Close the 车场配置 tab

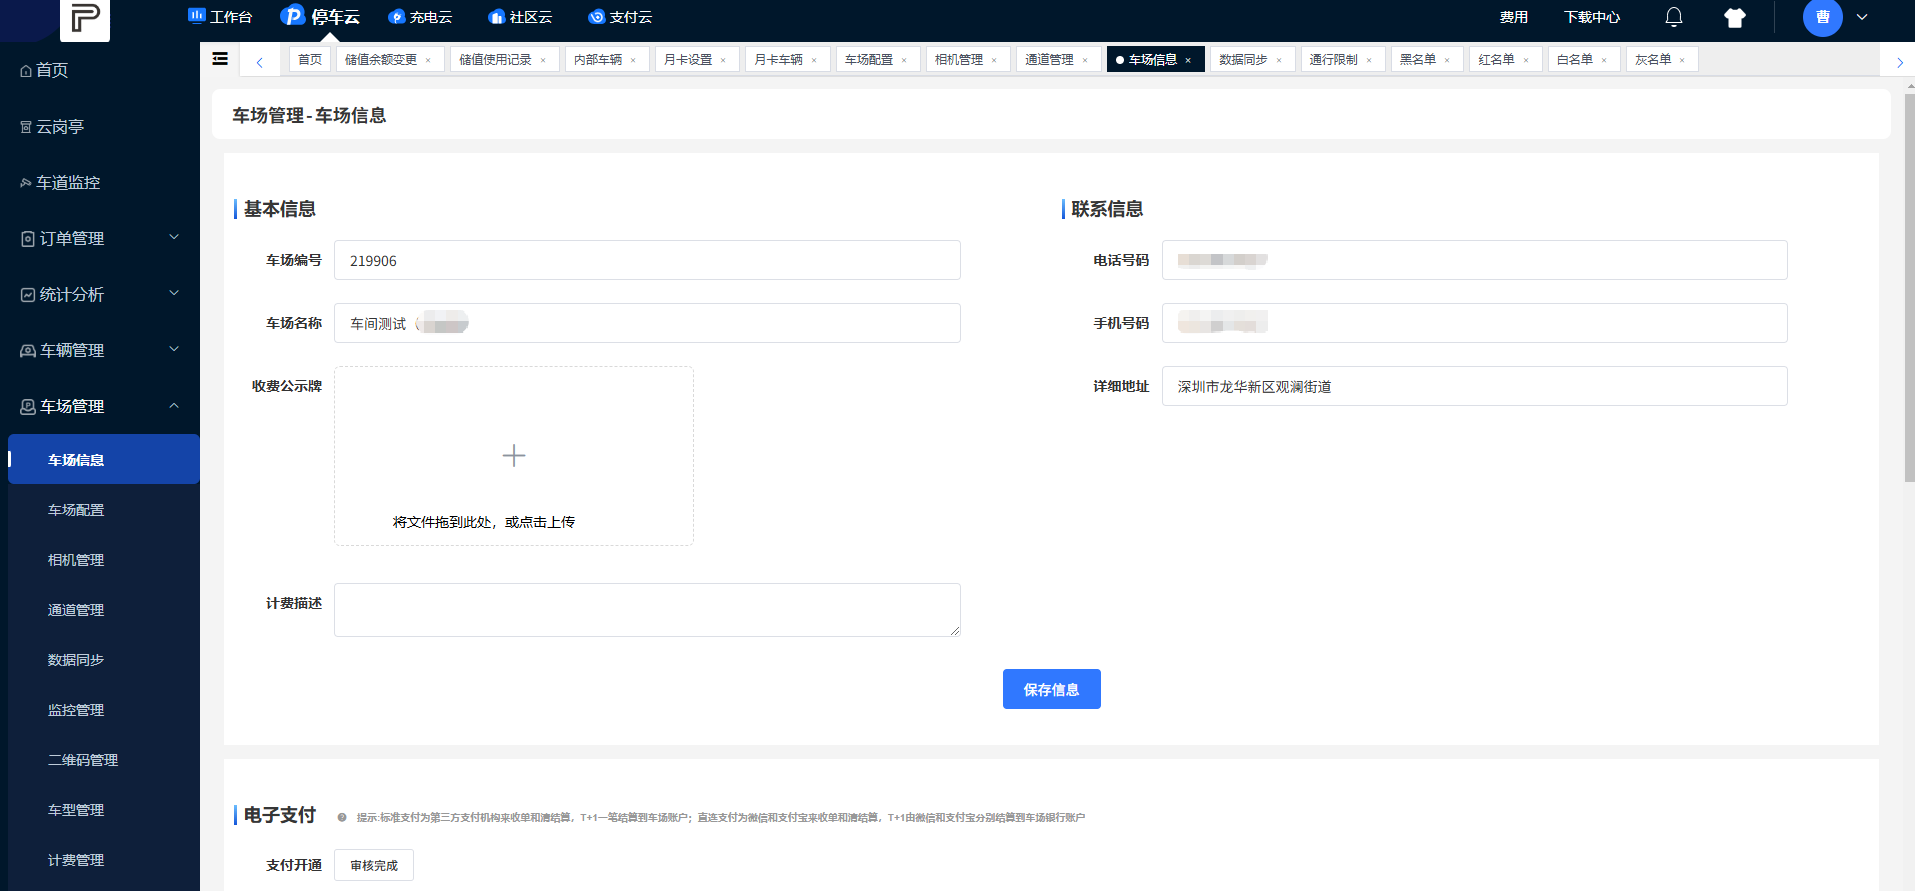pos(904,60)
